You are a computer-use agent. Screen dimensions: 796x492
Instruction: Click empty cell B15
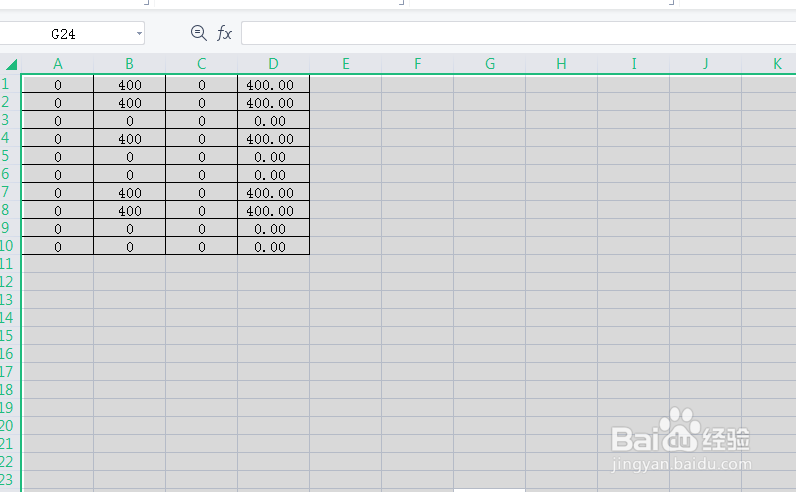(x=129, y=336)
